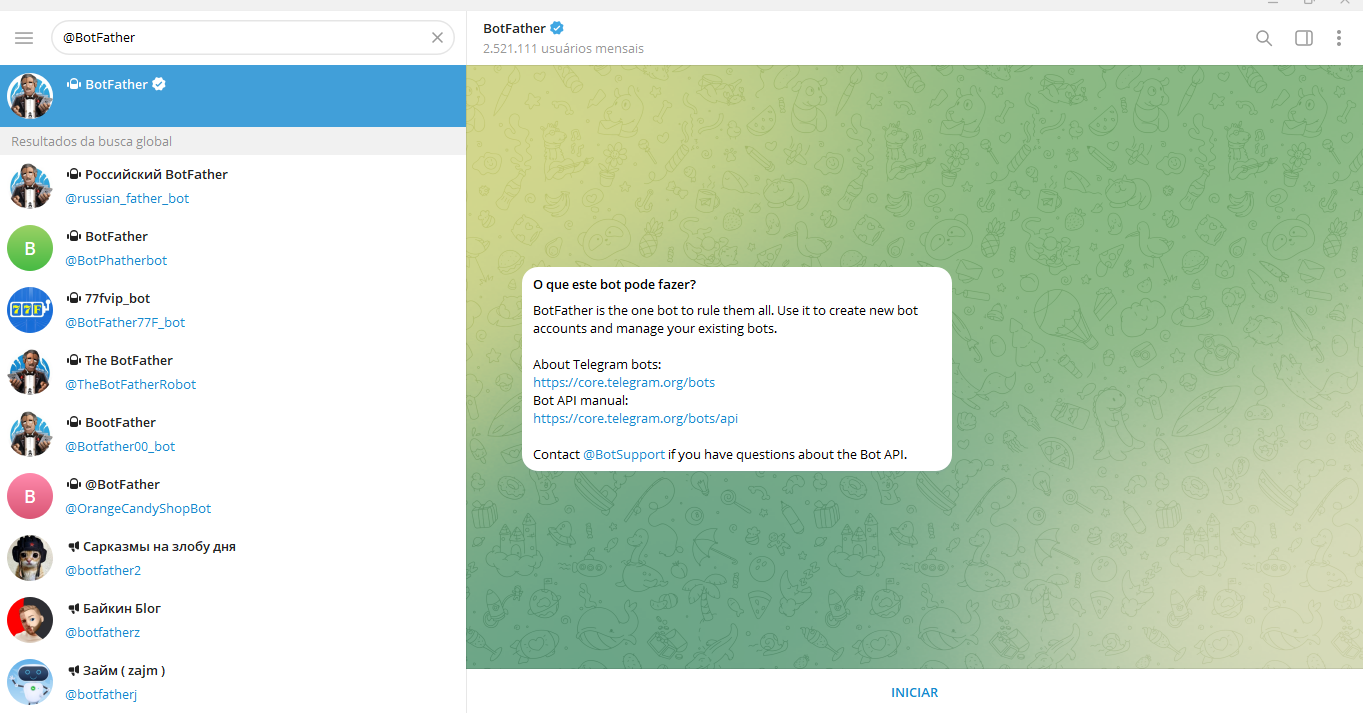The width and height of the screenshot is (1363, 713).
Task: Click the 77F slot-machine avatar
Action: point(30,310)
